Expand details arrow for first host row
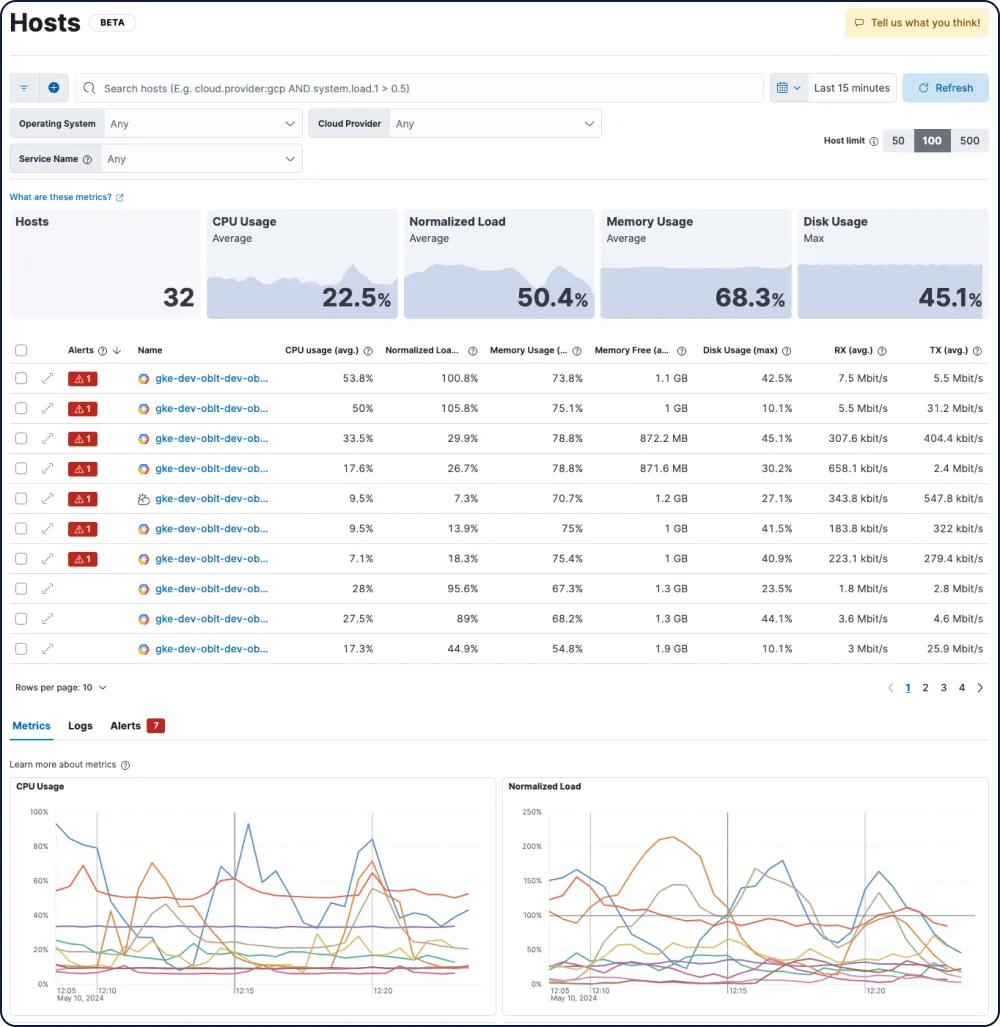Screen dimensions: 1000x1027 click(x=47, y=379)
